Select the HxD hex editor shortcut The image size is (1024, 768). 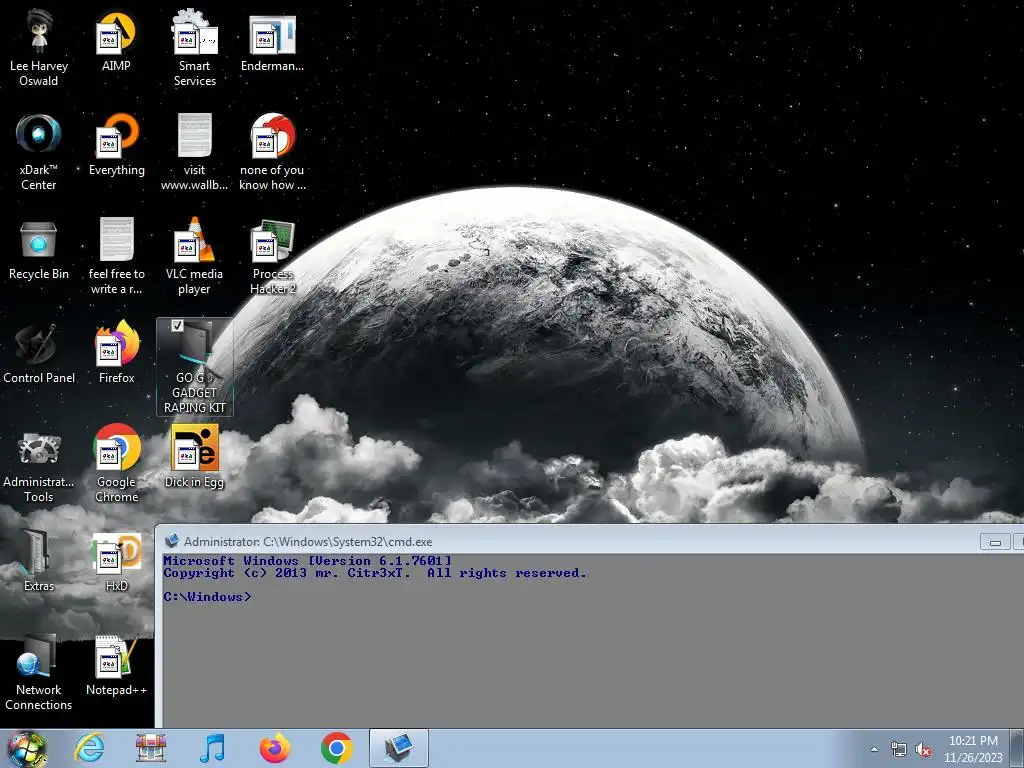click(x=116, y=562)
